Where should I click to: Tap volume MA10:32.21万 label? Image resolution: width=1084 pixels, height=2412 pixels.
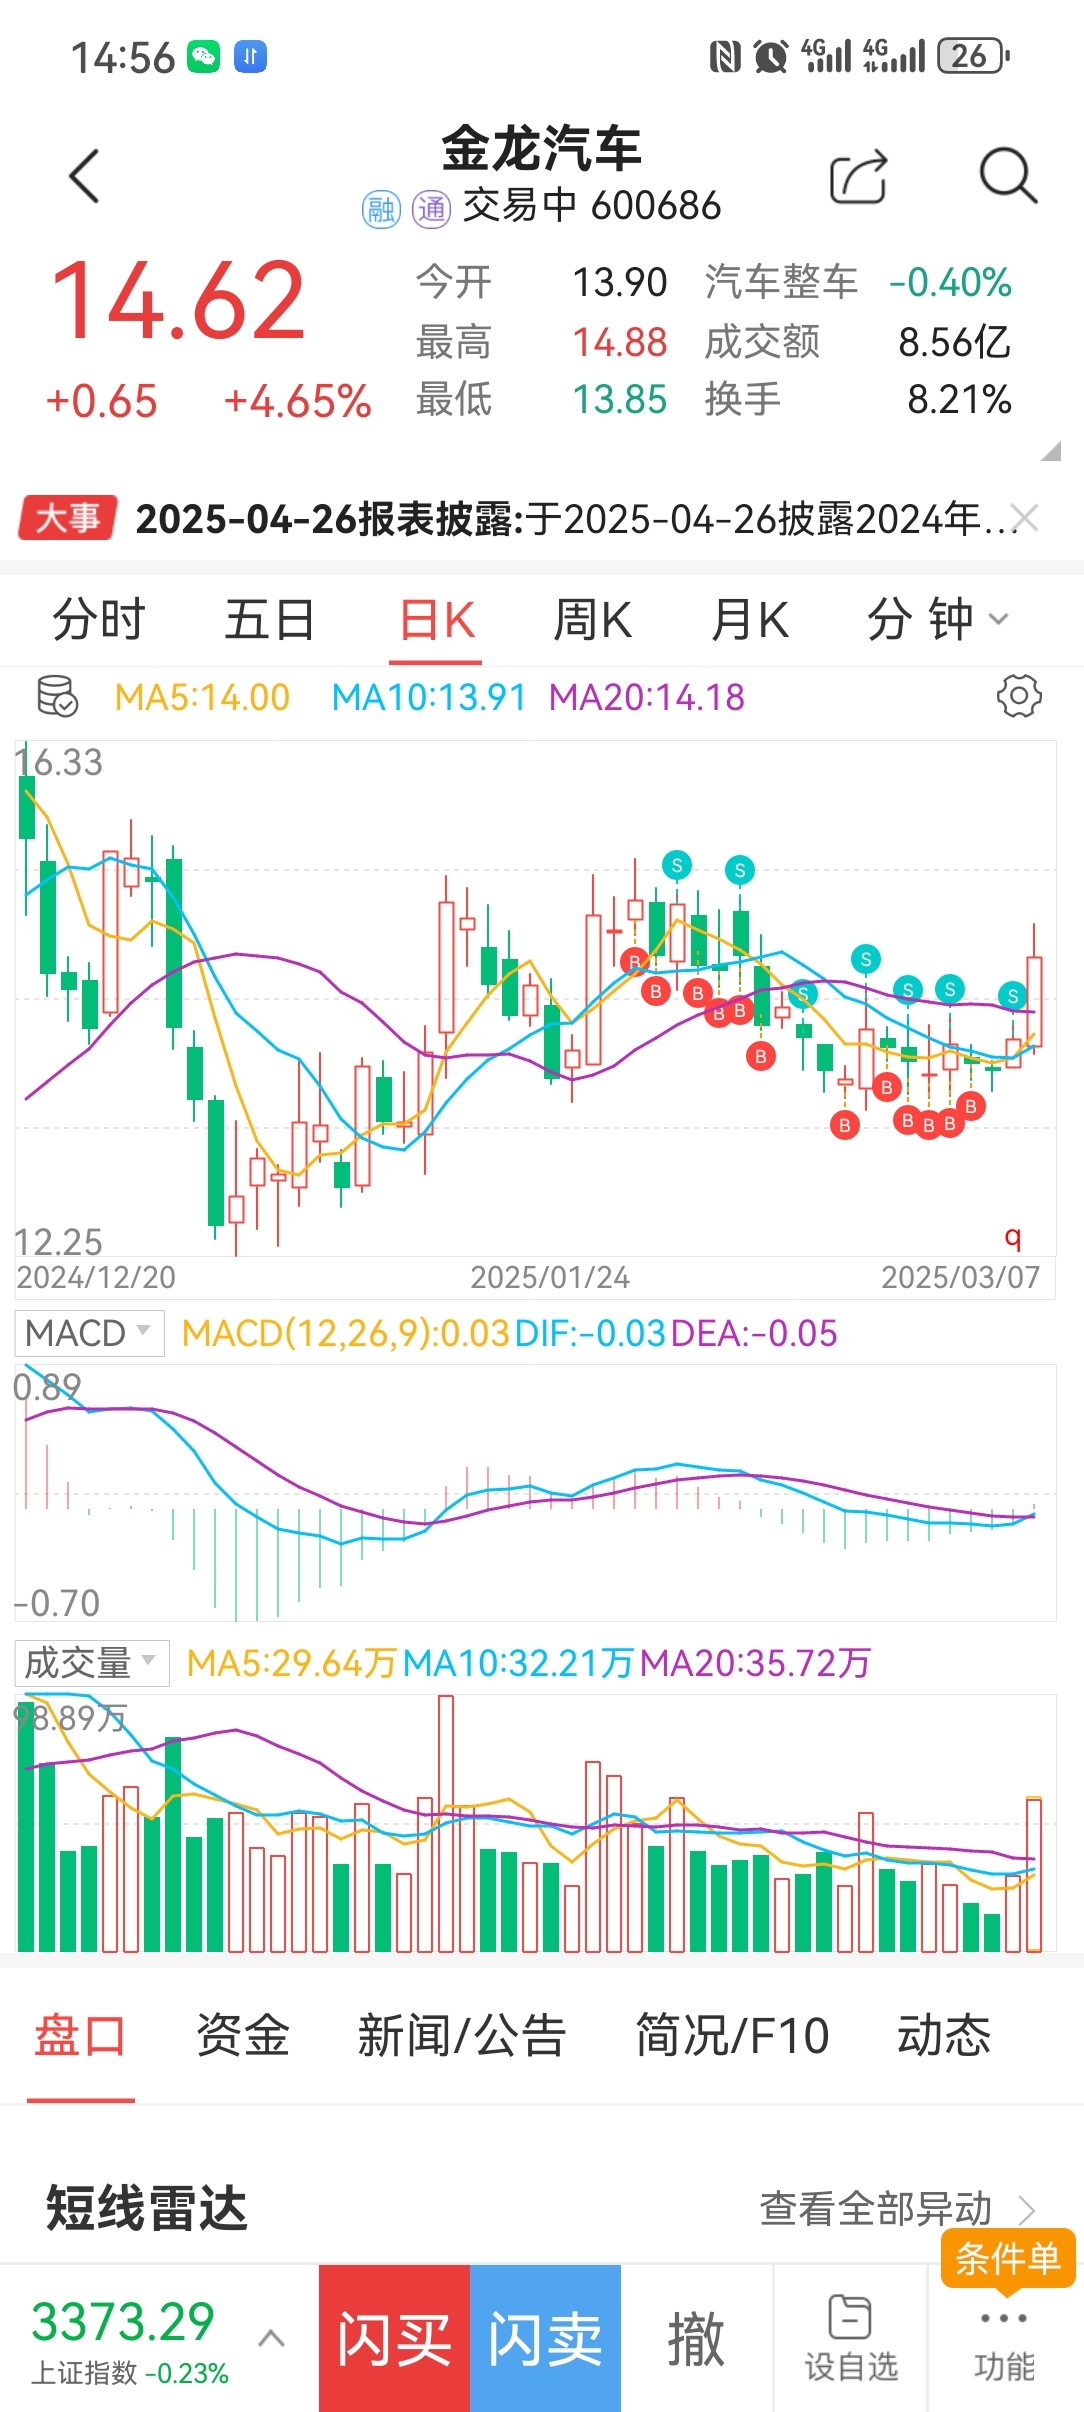[x=518, y=1663]
